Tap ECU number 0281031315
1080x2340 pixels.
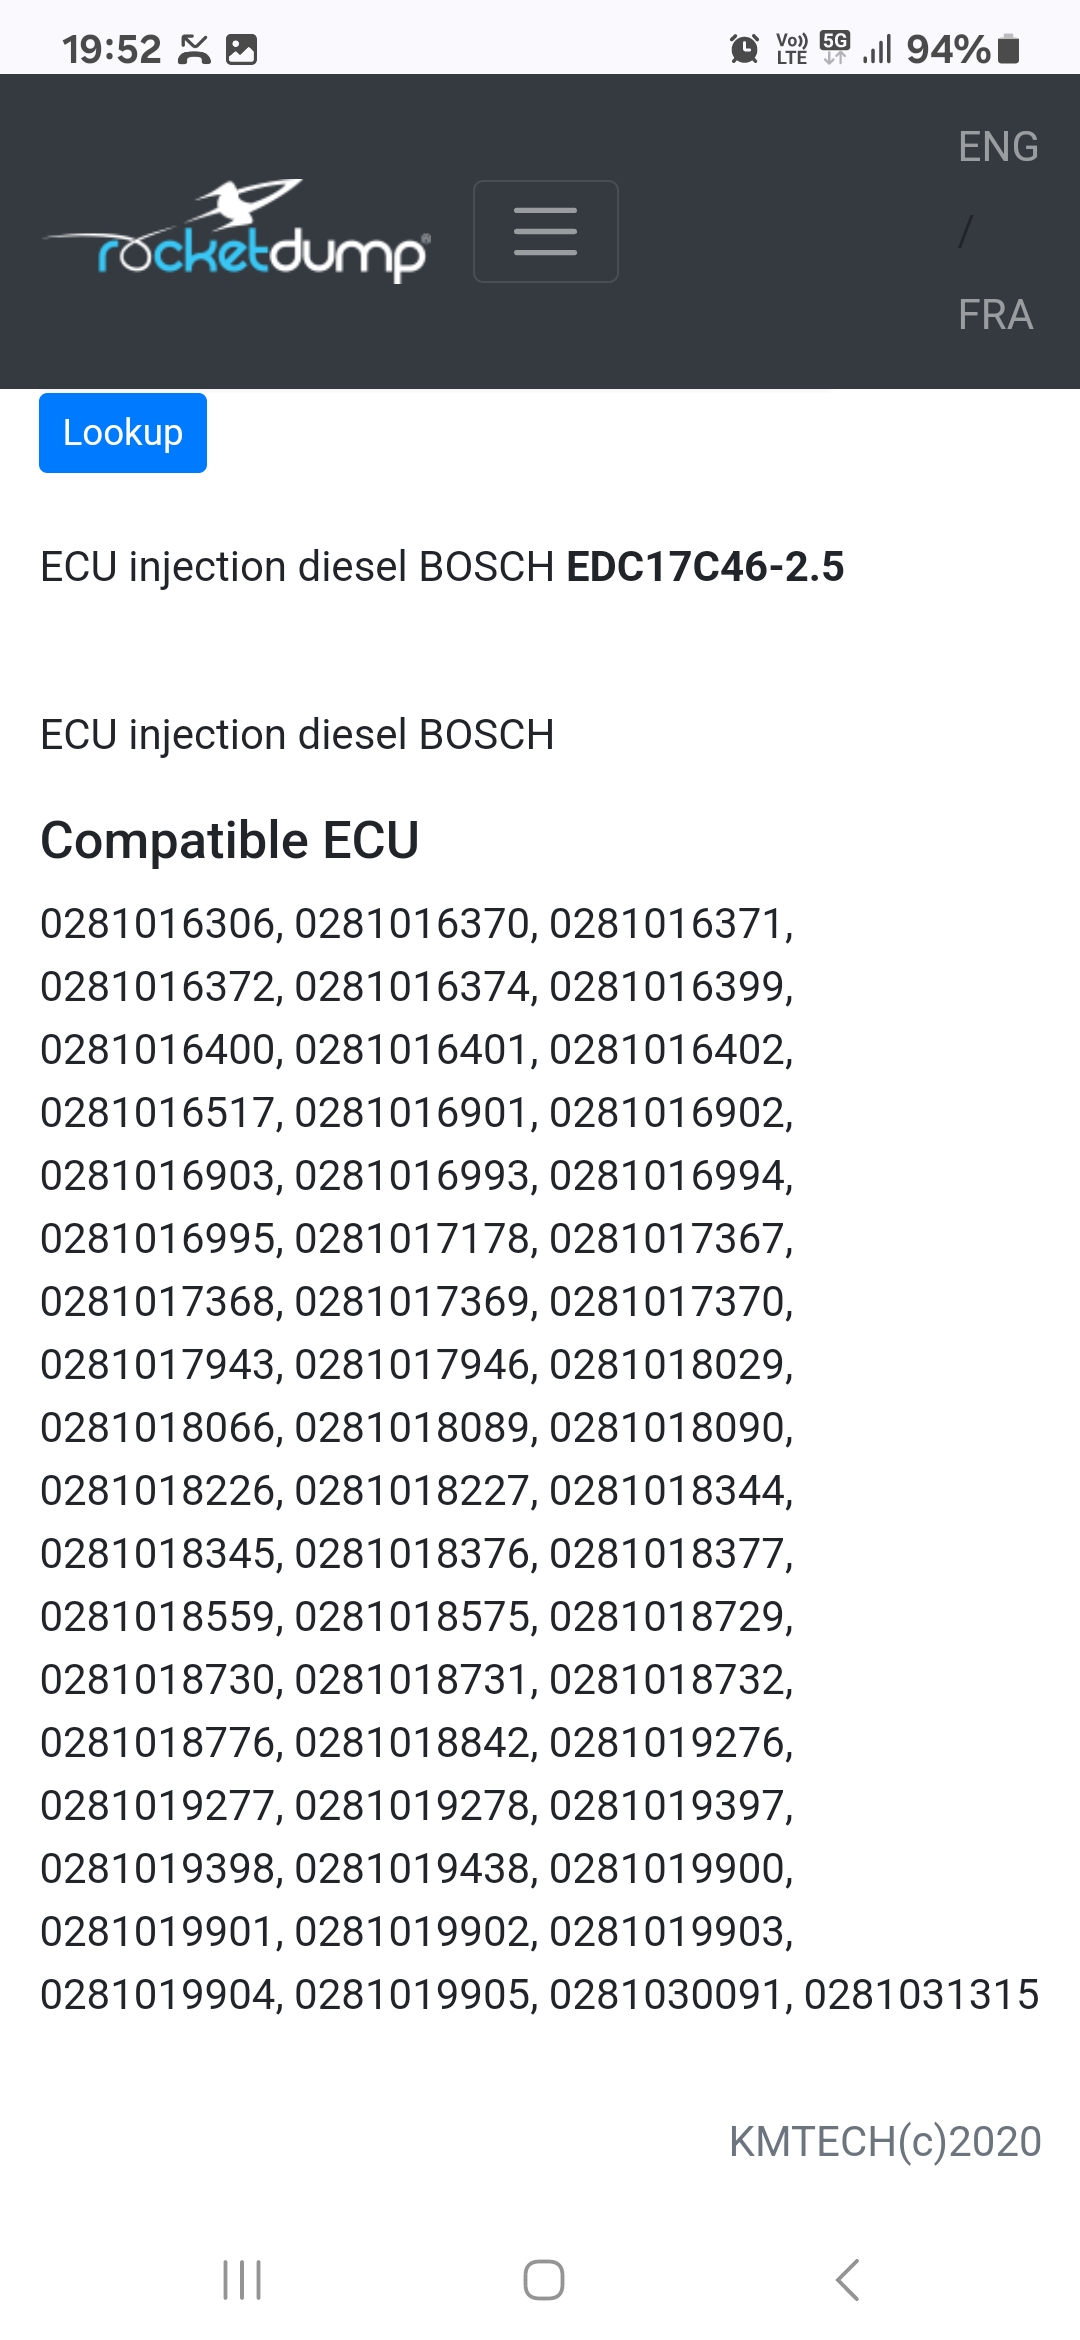click(921, 1995)
